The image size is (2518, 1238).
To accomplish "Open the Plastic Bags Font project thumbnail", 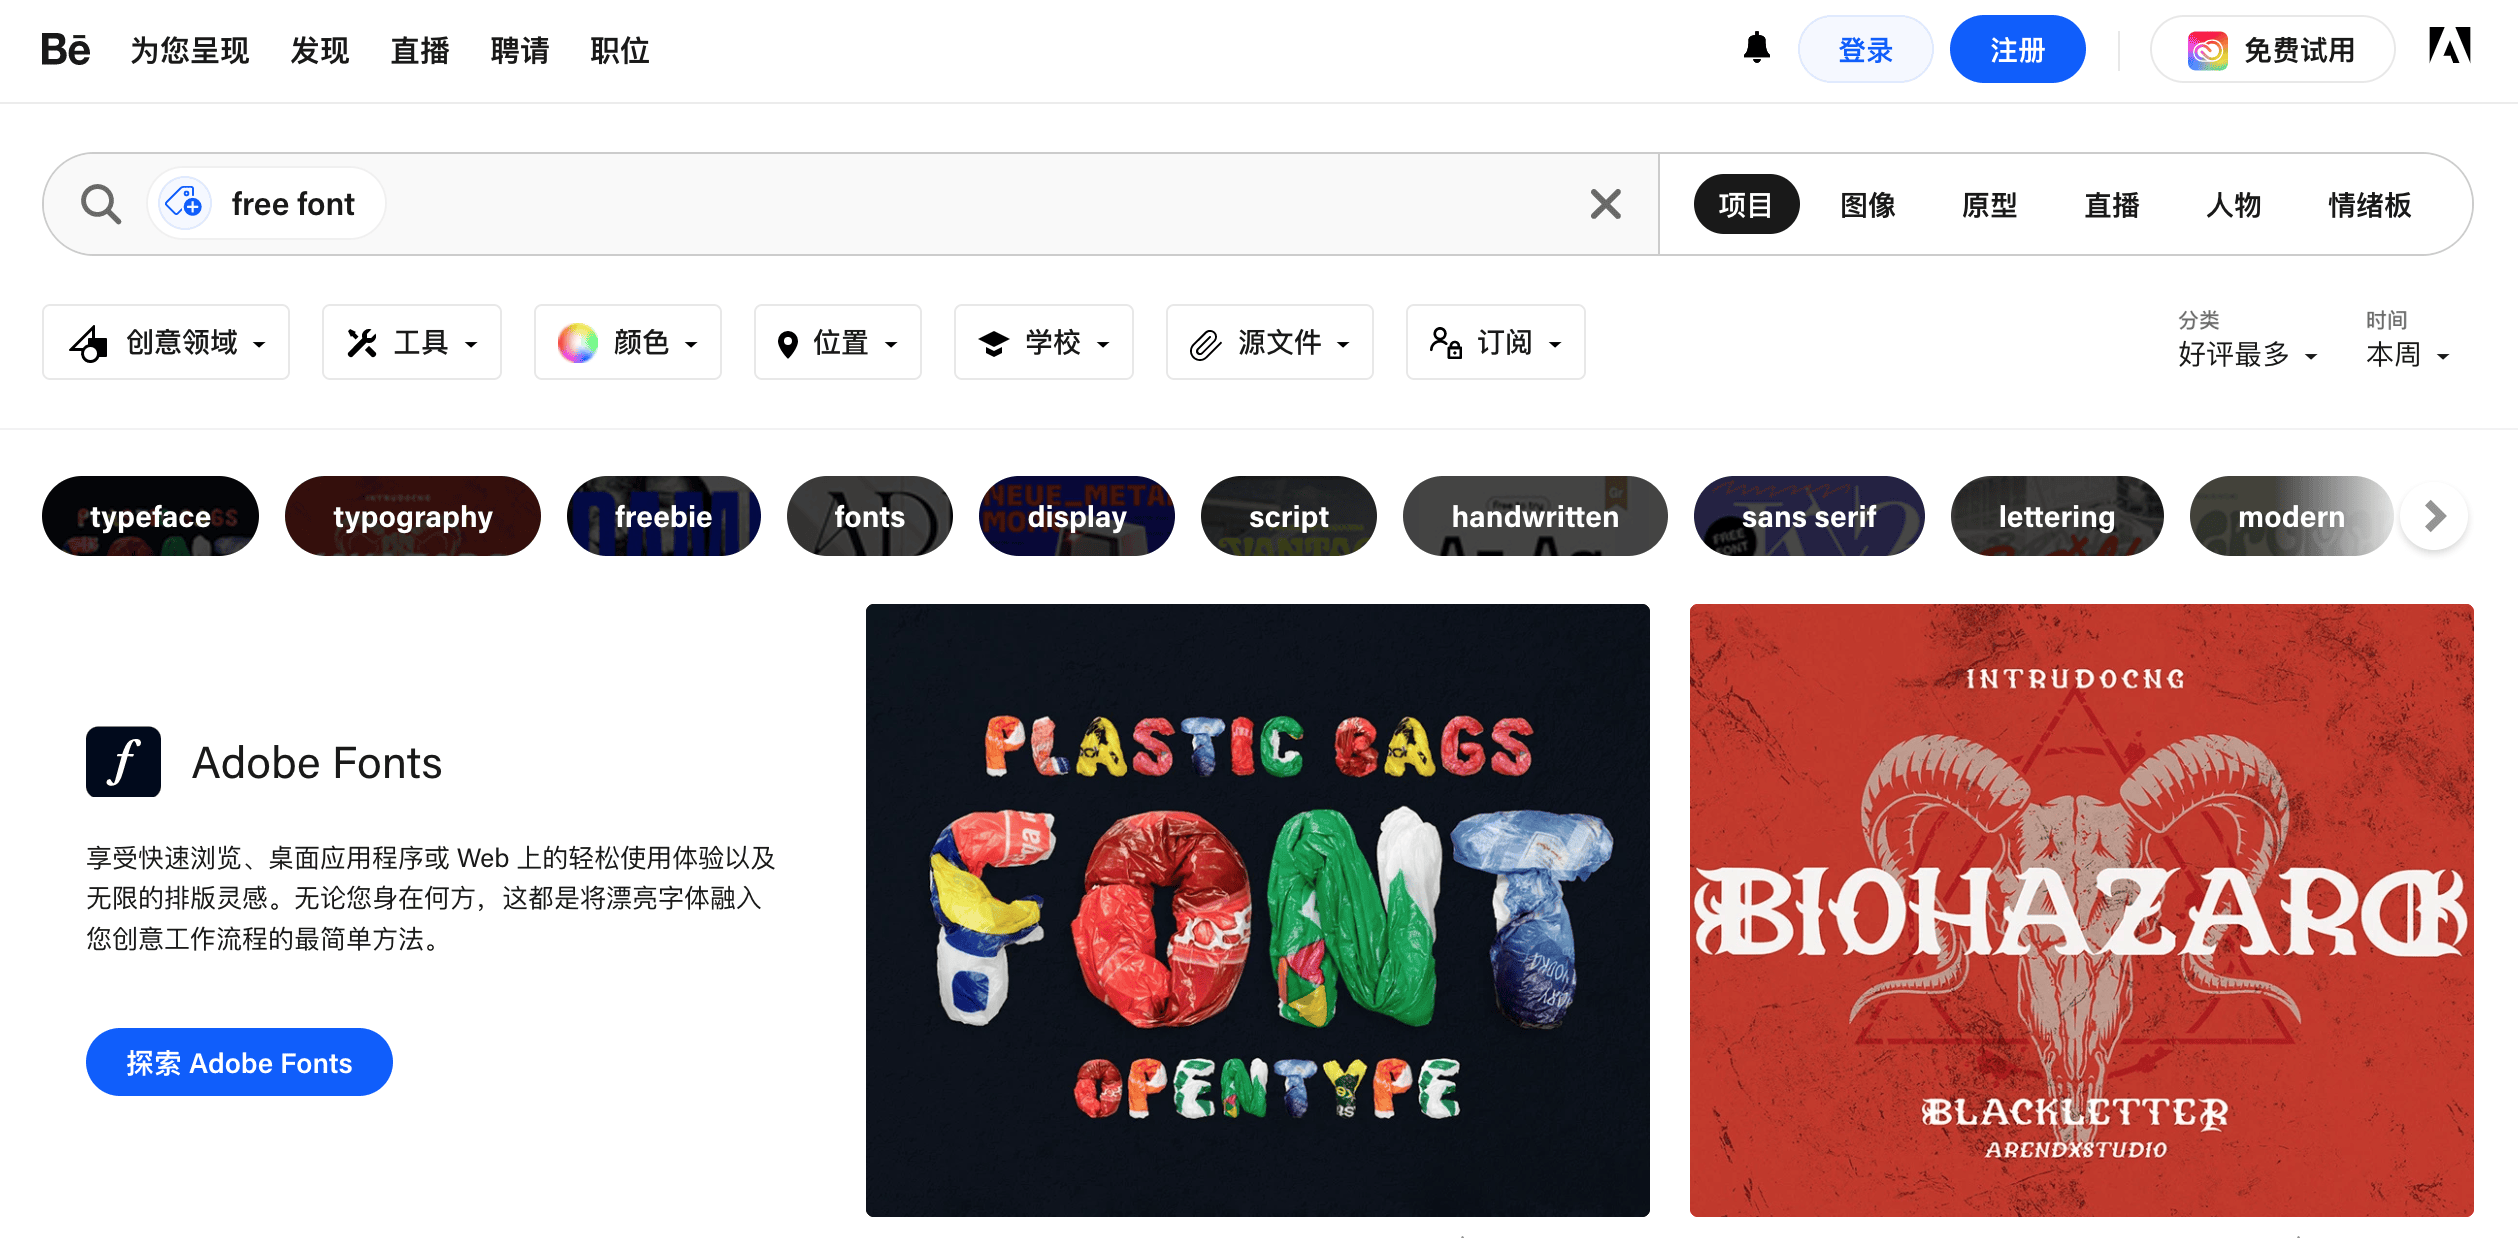I will (x=1258, y=910).
